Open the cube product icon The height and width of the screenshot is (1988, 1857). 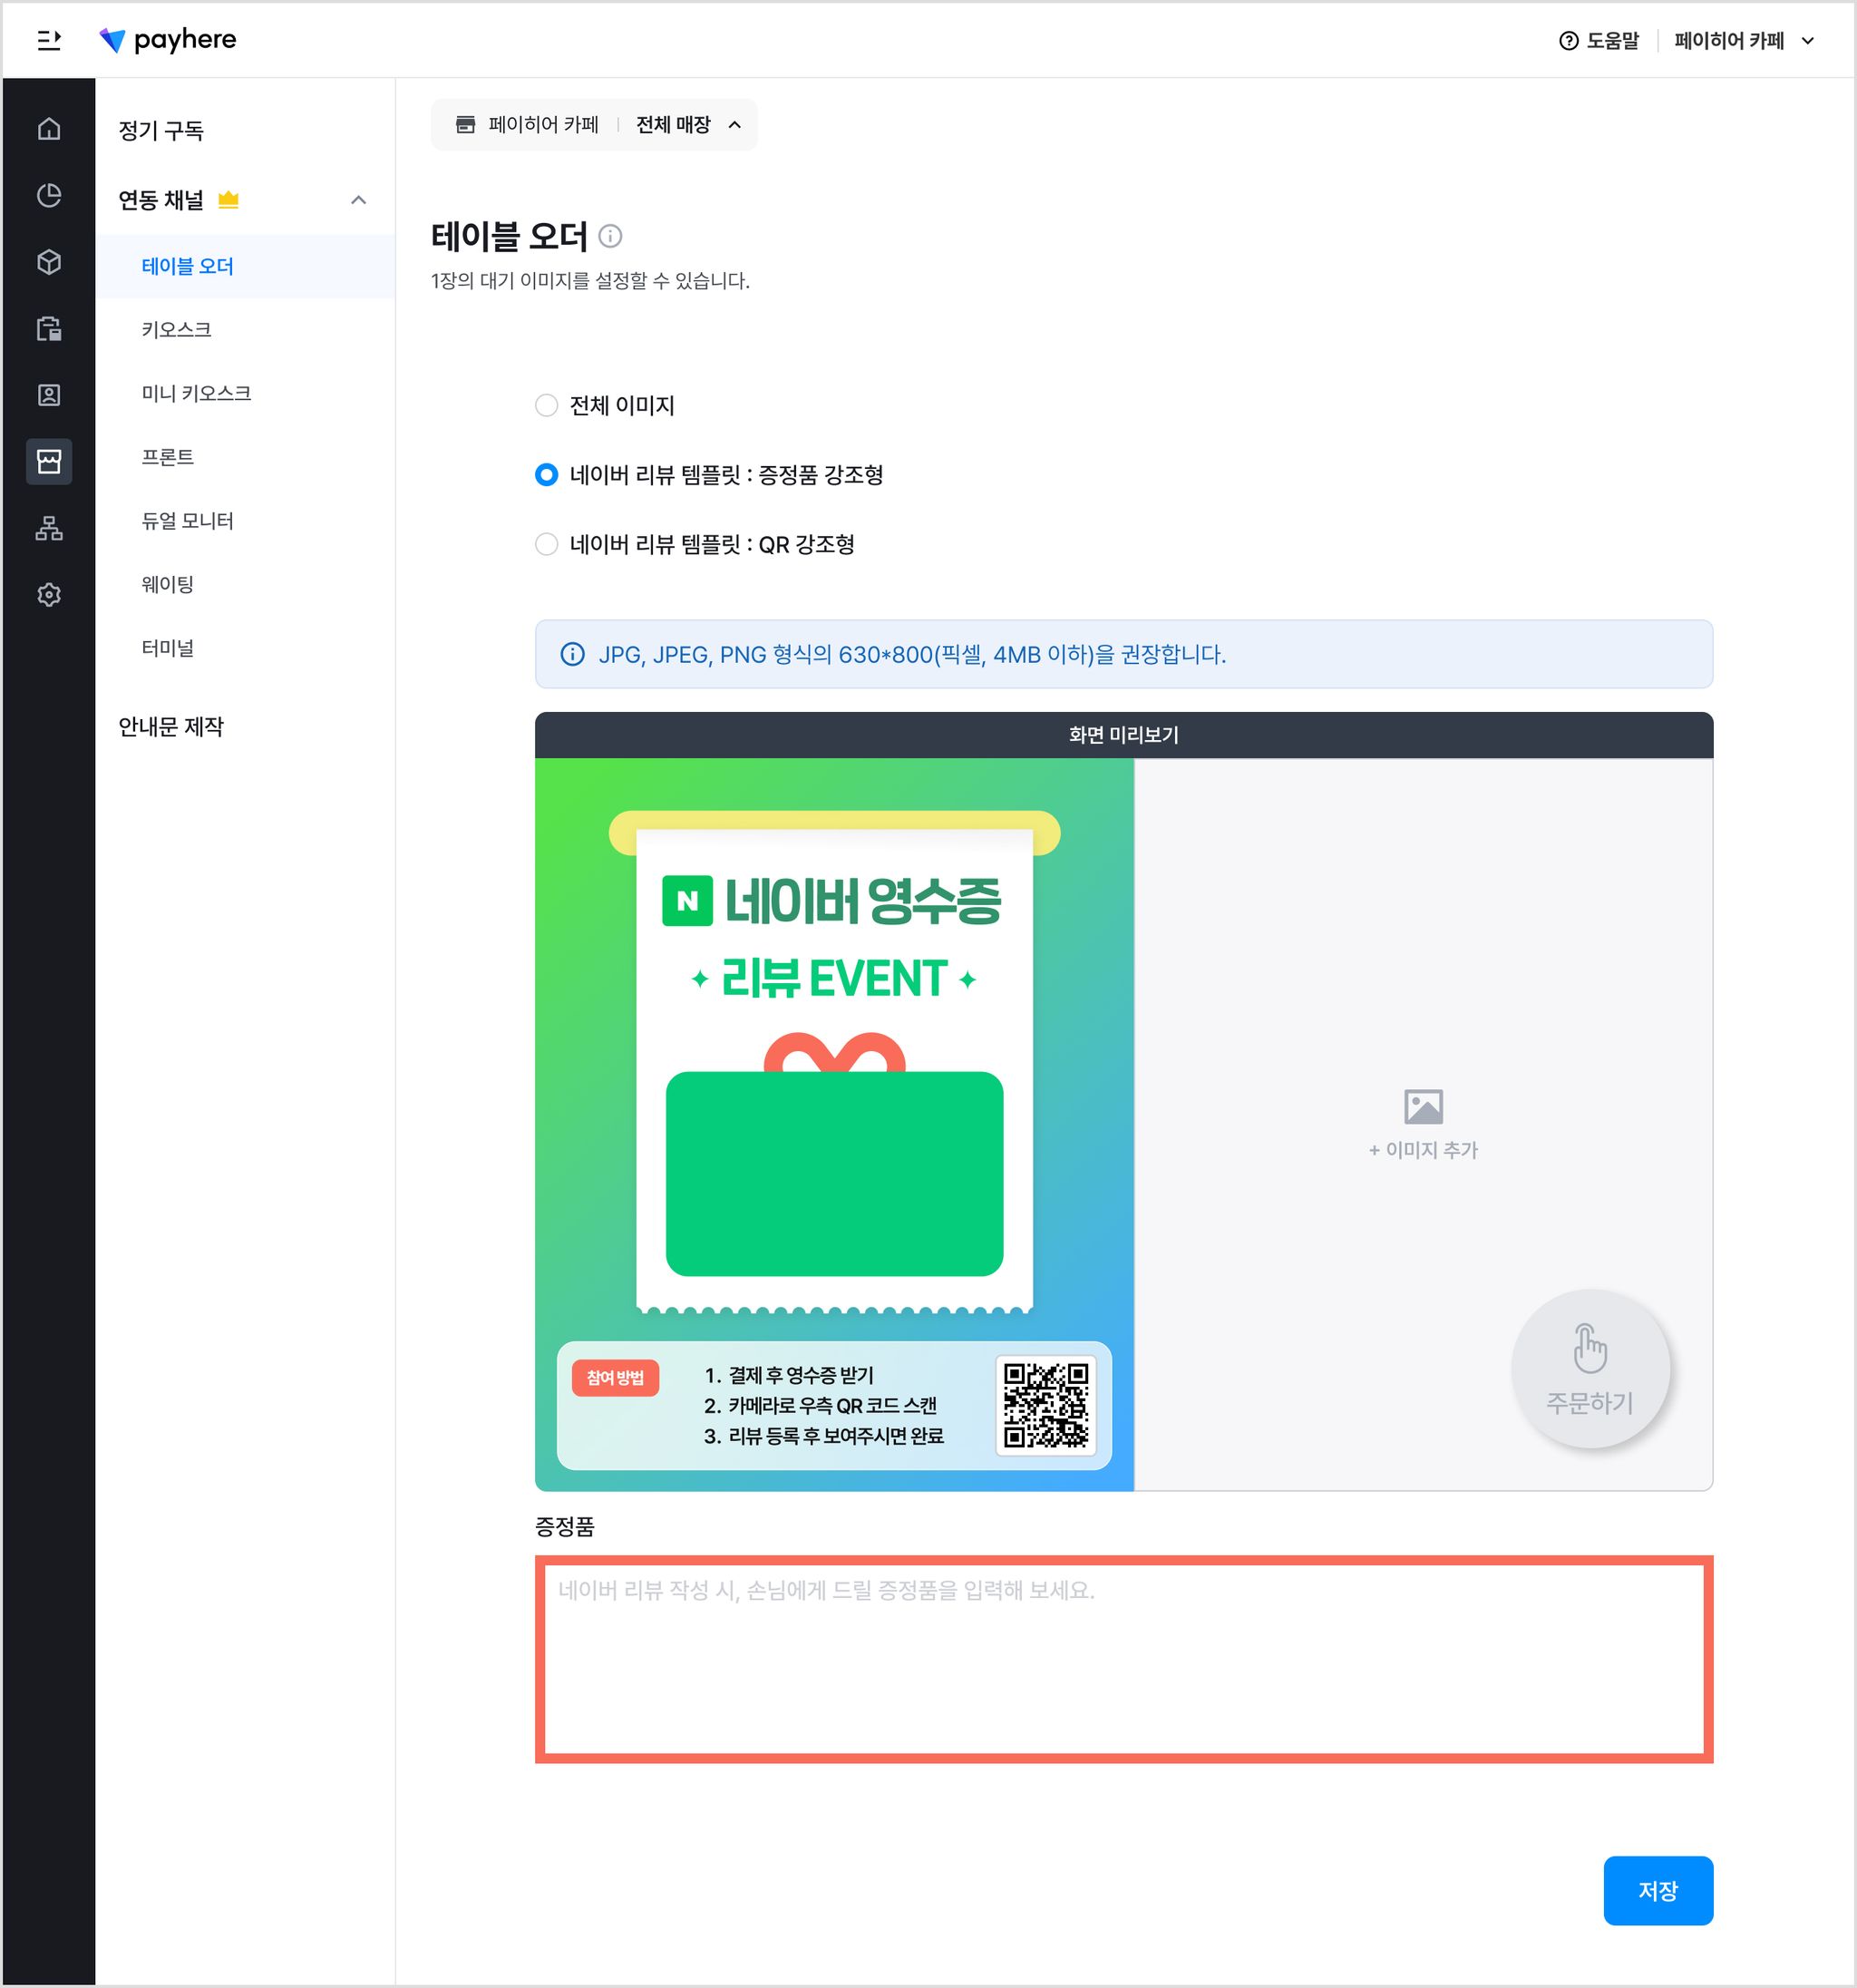coord(49,262)
